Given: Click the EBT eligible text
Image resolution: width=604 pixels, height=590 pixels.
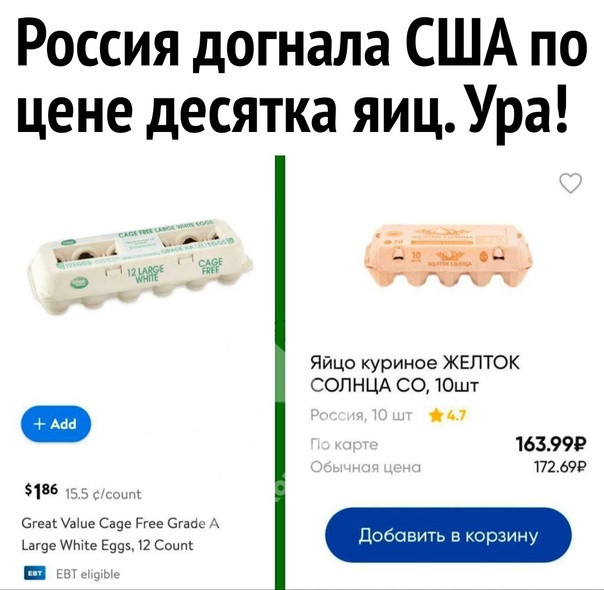Looking at the screenshot, I should click(x=88, y=574).
